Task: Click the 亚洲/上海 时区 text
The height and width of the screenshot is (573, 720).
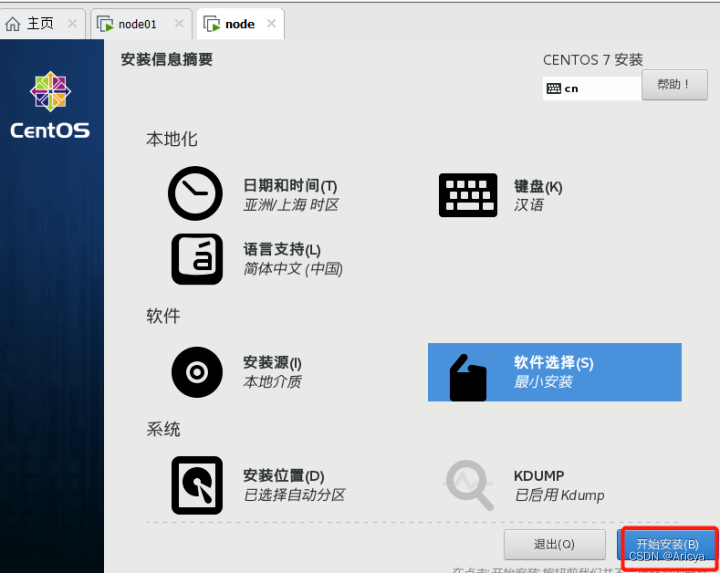Action: [291, 205]
